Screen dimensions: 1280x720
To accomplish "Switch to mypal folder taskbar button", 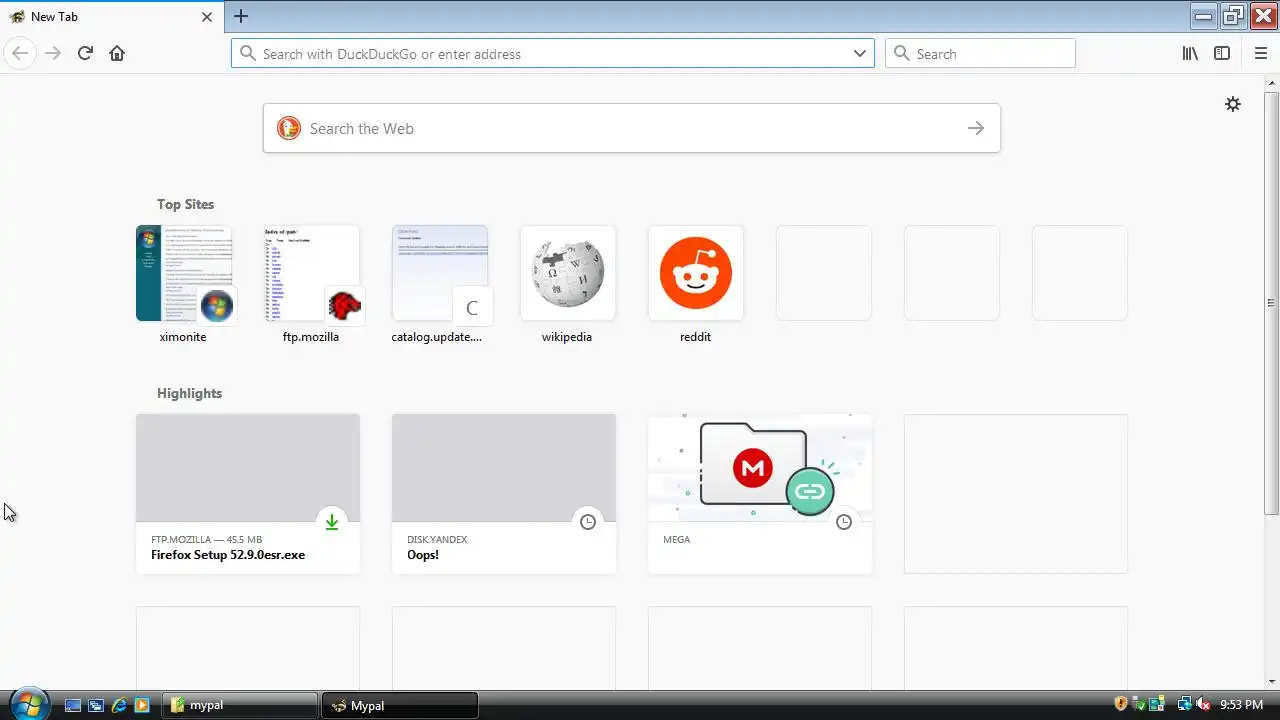I will tap(239, 705).
